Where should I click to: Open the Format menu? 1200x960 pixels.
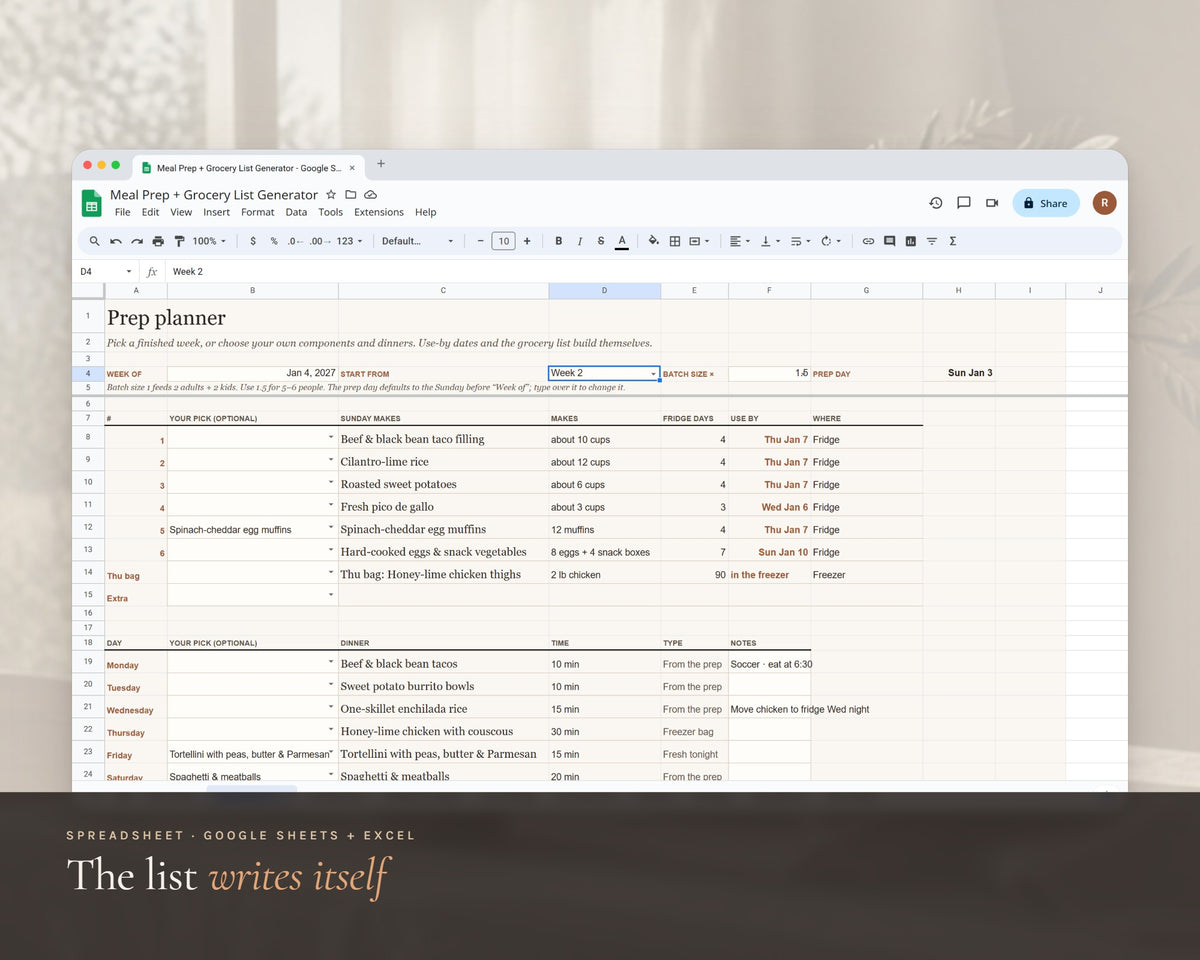258,212
